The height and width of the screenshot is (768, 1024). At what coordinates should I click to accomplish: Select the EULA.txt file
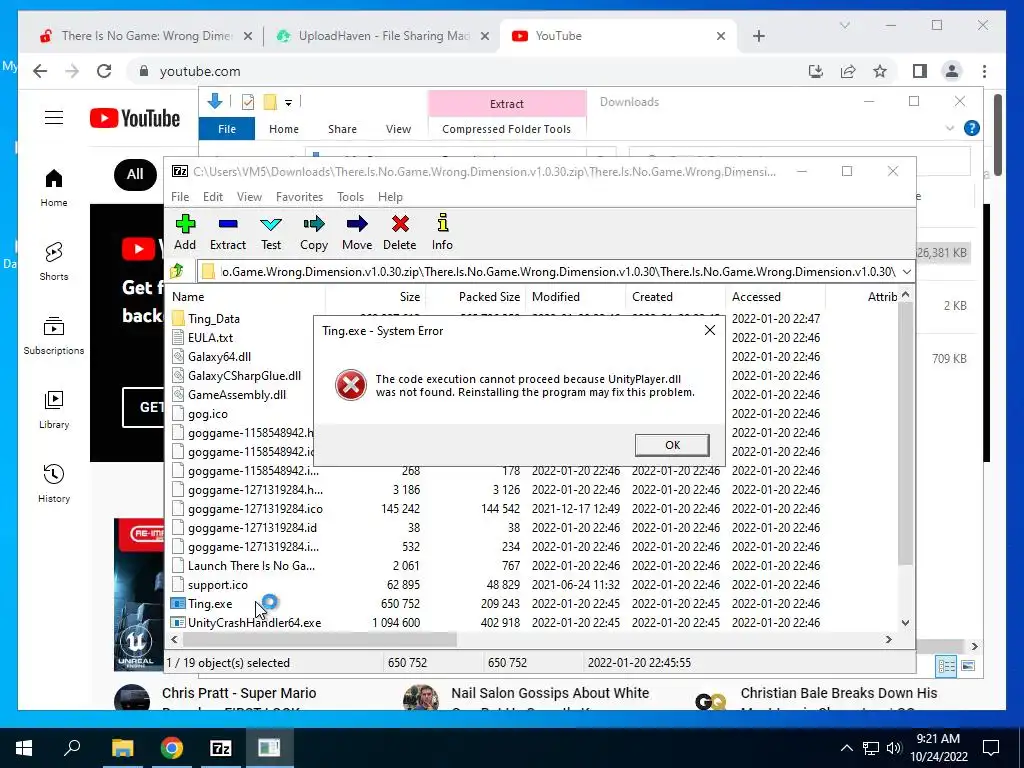(x=210, y=338)
